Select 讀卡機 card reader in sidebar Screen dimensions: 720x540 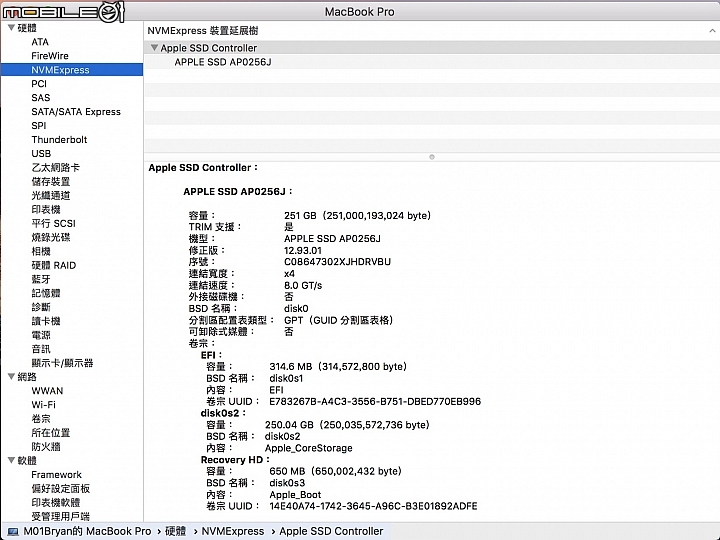46,321
